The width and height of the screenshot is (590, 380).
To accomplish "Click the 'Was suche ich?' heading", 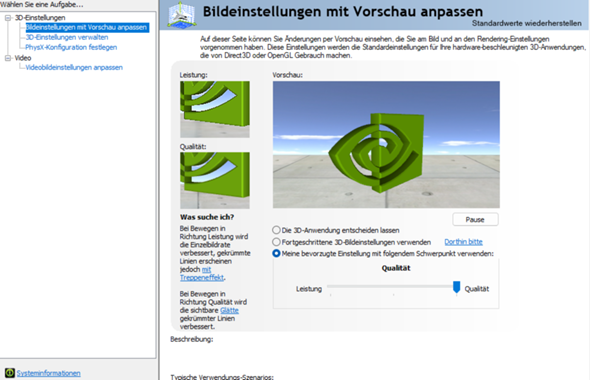I will click(207, 217).
